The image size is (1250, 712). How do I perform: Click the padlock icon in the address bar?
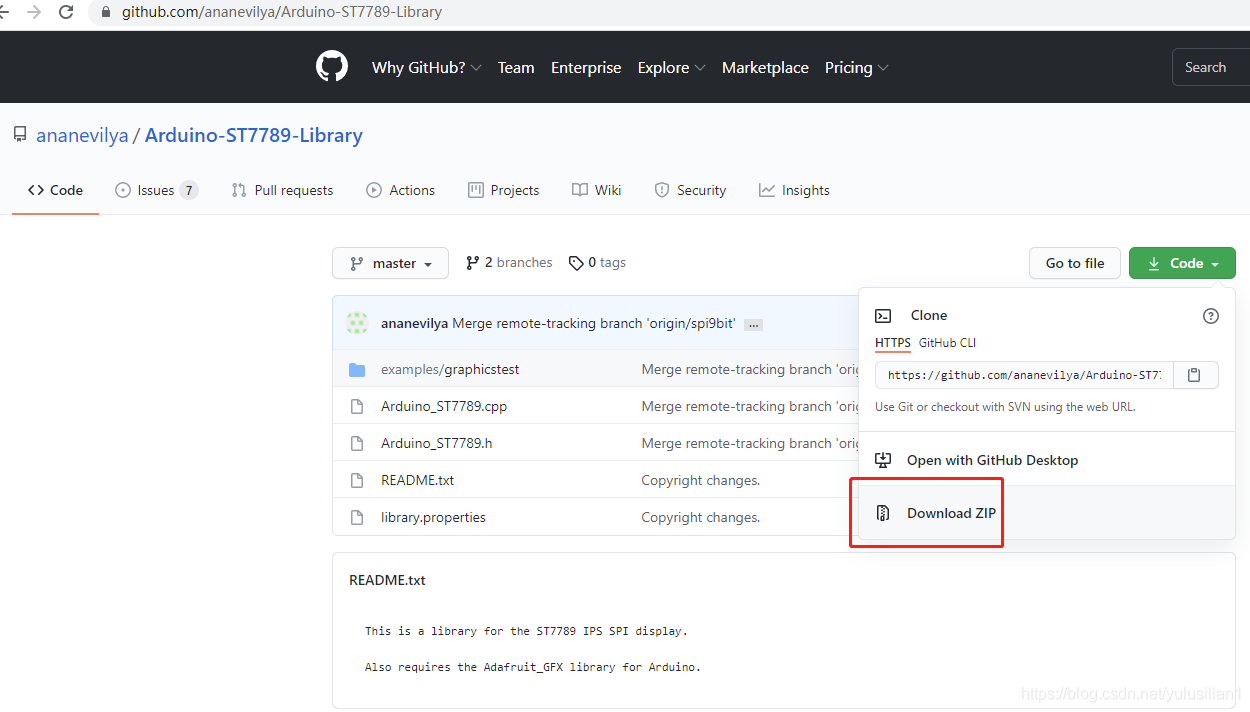point(107,12)
